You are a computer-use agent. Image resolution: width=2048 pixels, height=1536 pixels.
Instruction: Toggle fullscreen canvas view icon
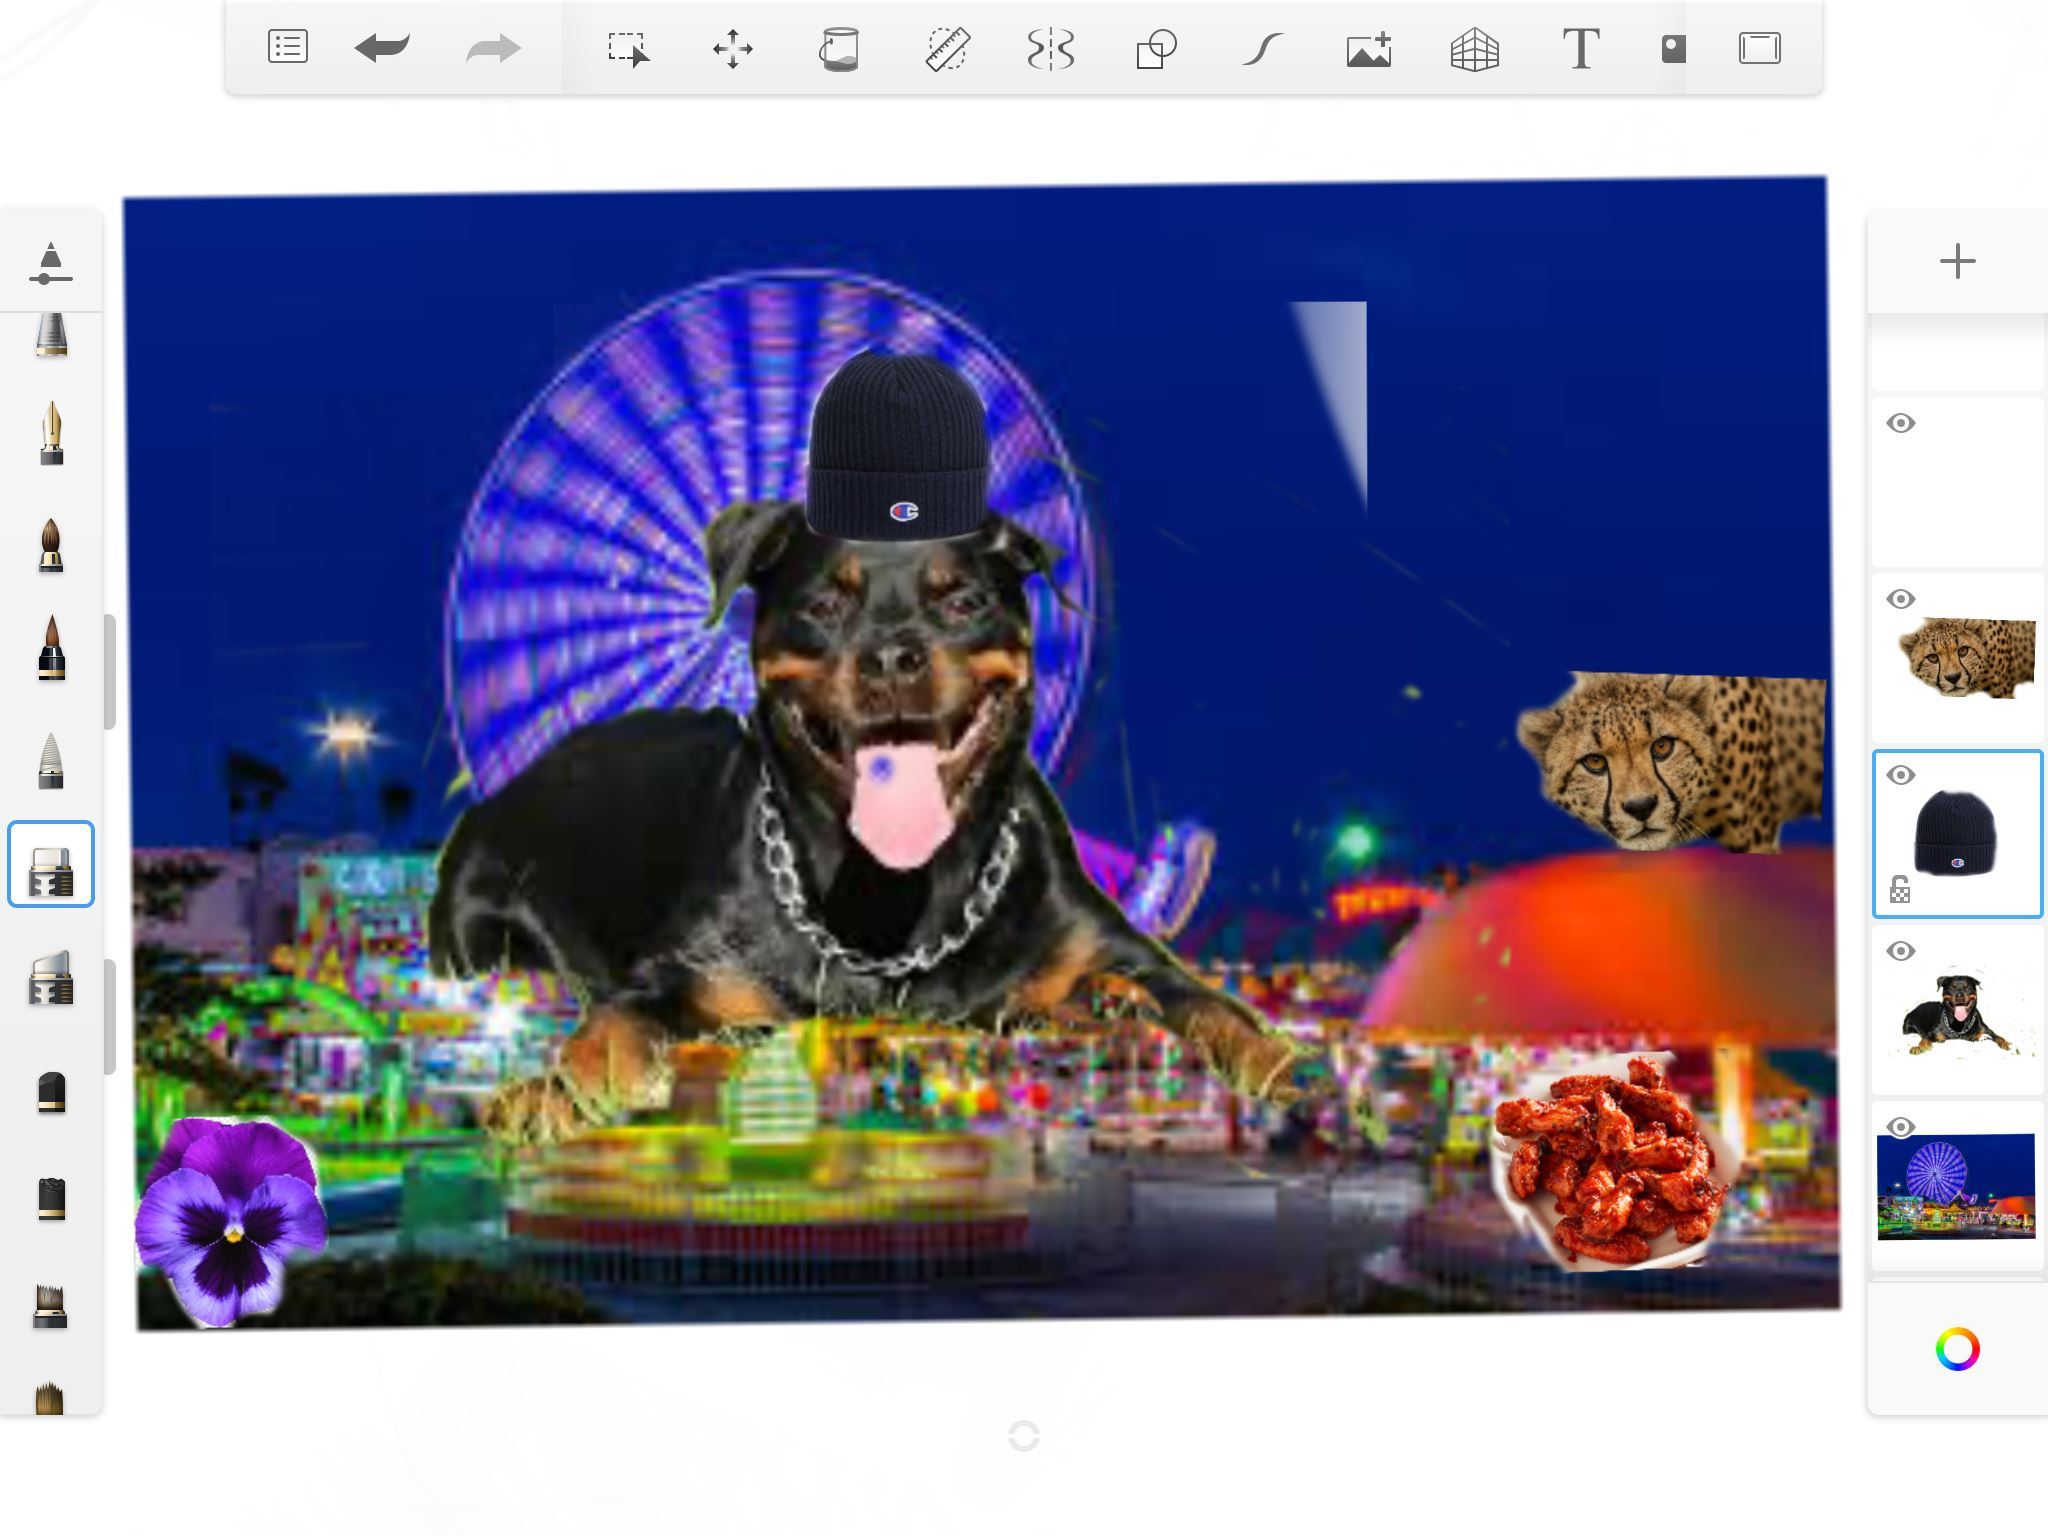1759,48
